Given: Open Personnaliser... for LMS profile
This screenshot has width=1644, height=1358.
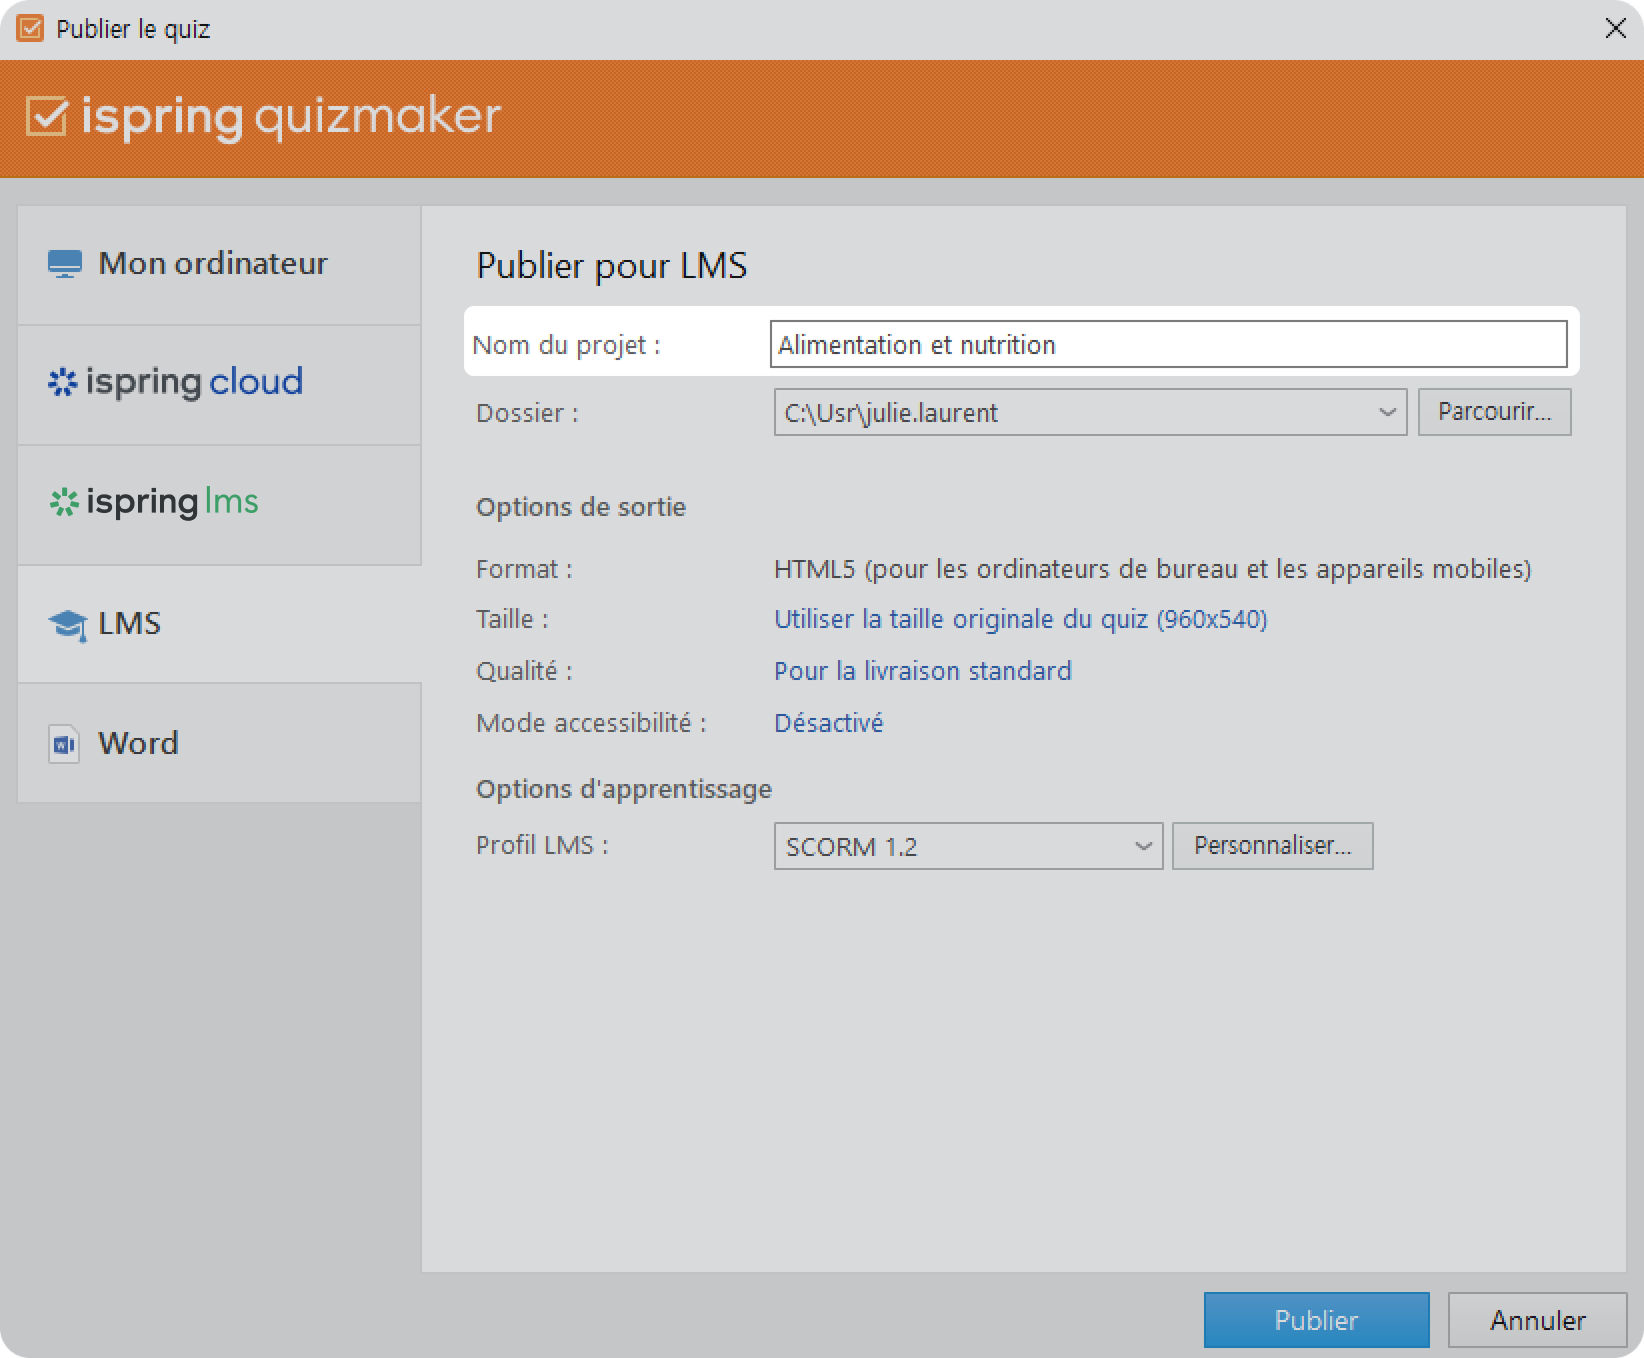Looking at the screenshot, I should click(x=1272, y=846).
